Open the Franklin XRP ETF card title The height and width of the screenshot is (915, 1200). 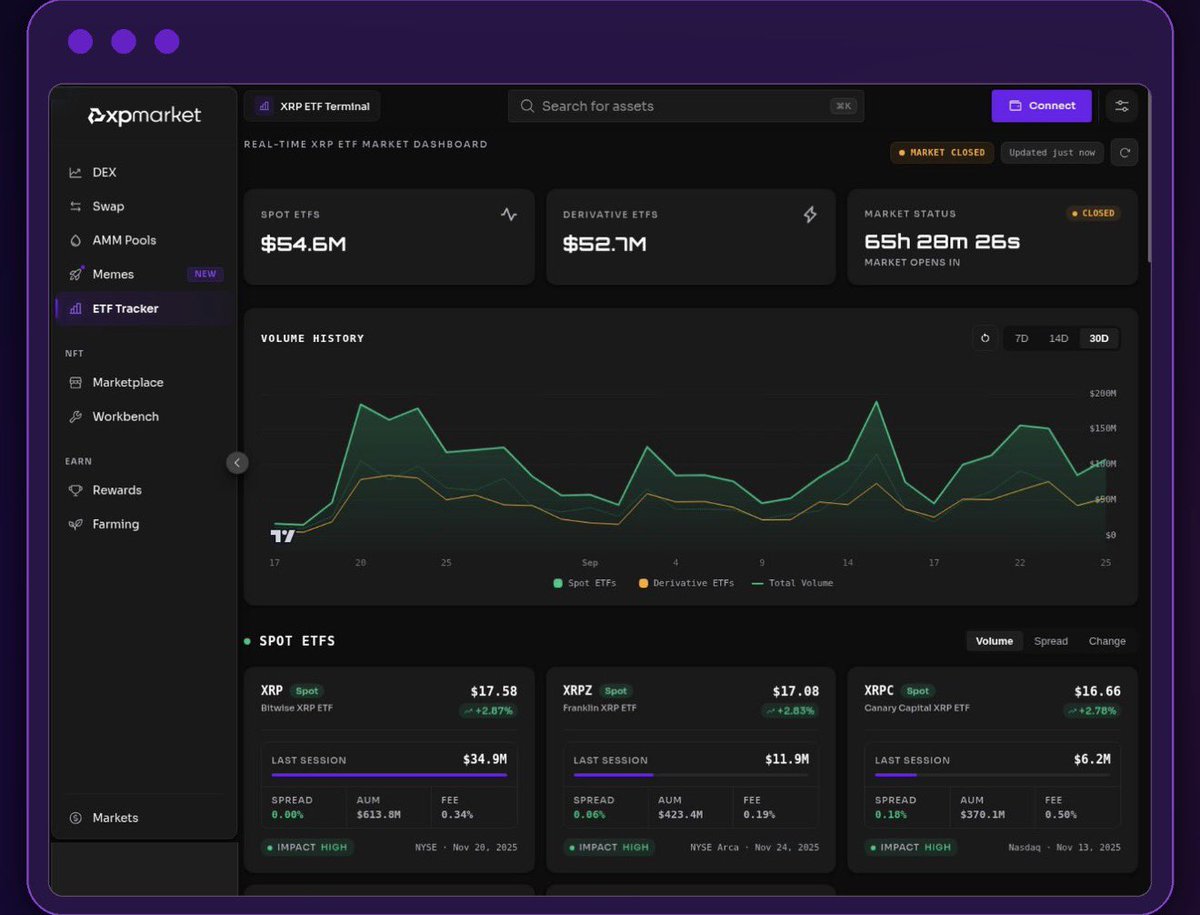click(599, 708)
